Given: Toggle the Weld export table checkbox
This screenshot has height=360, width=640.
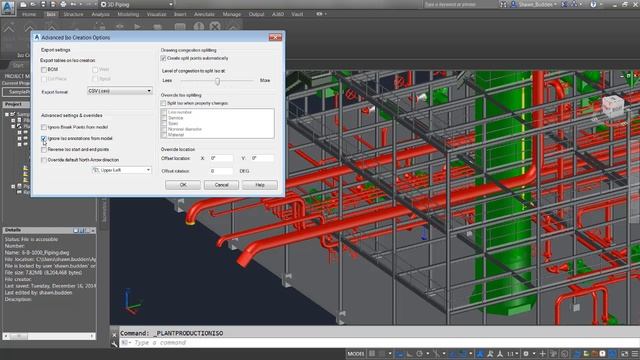Looking at the screenshot, I should pos(95,70).
